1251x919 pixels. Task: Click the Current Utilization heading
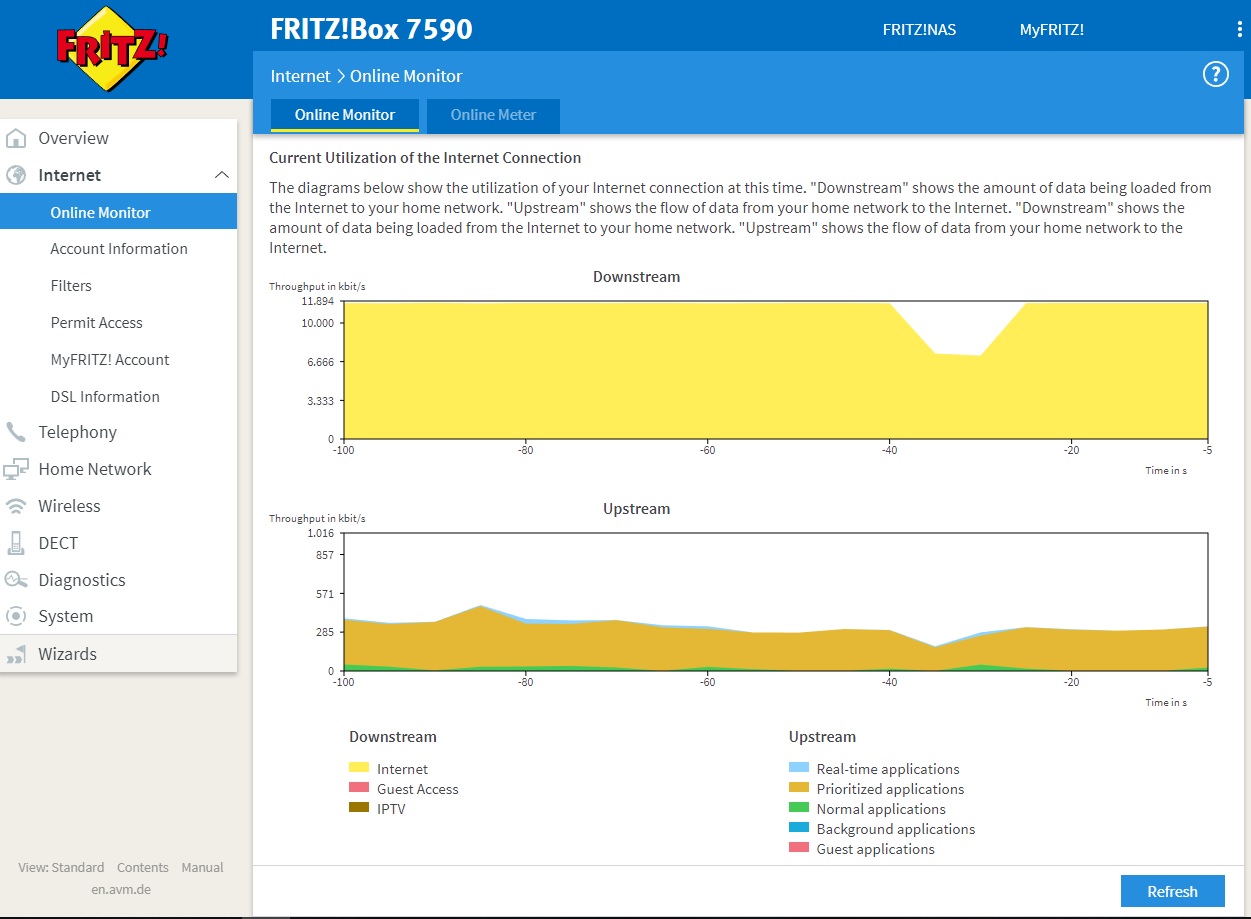click(425, 158)
